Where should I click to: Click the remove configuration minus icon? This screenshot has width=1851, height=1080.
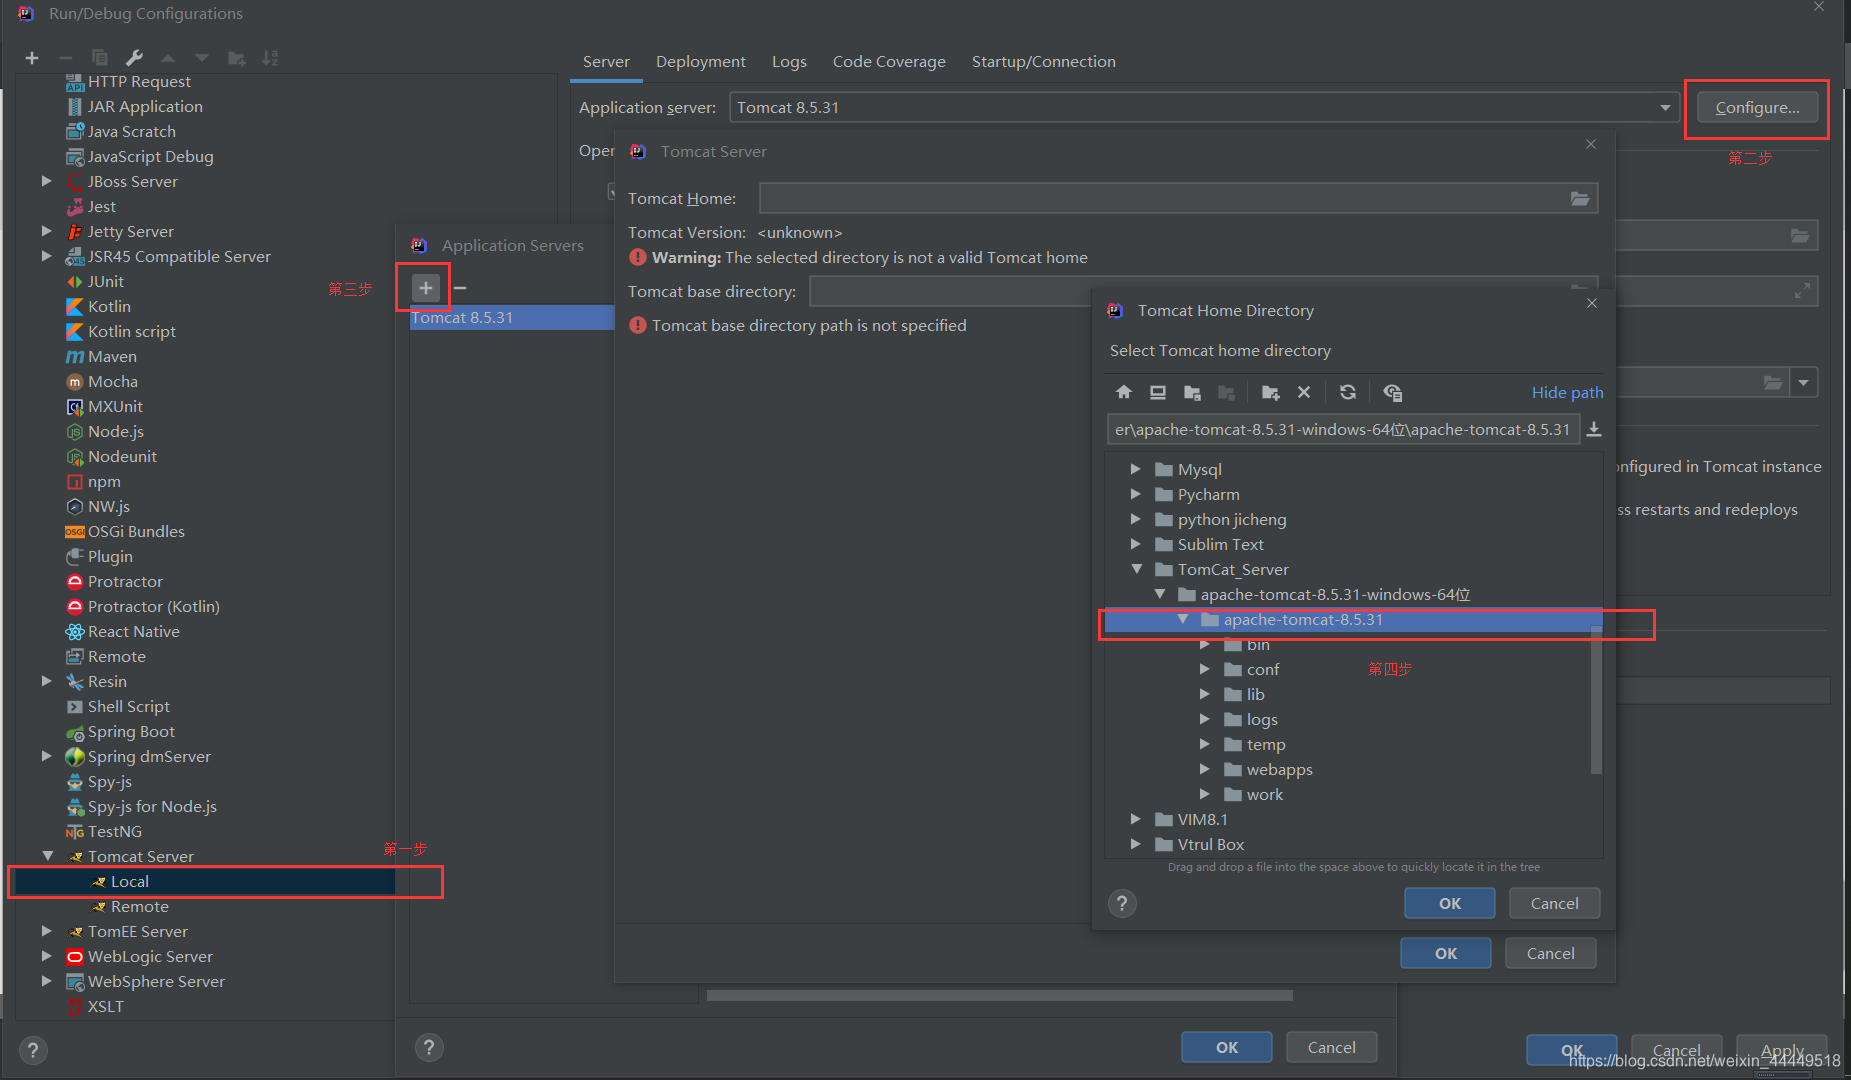(66, 58)
